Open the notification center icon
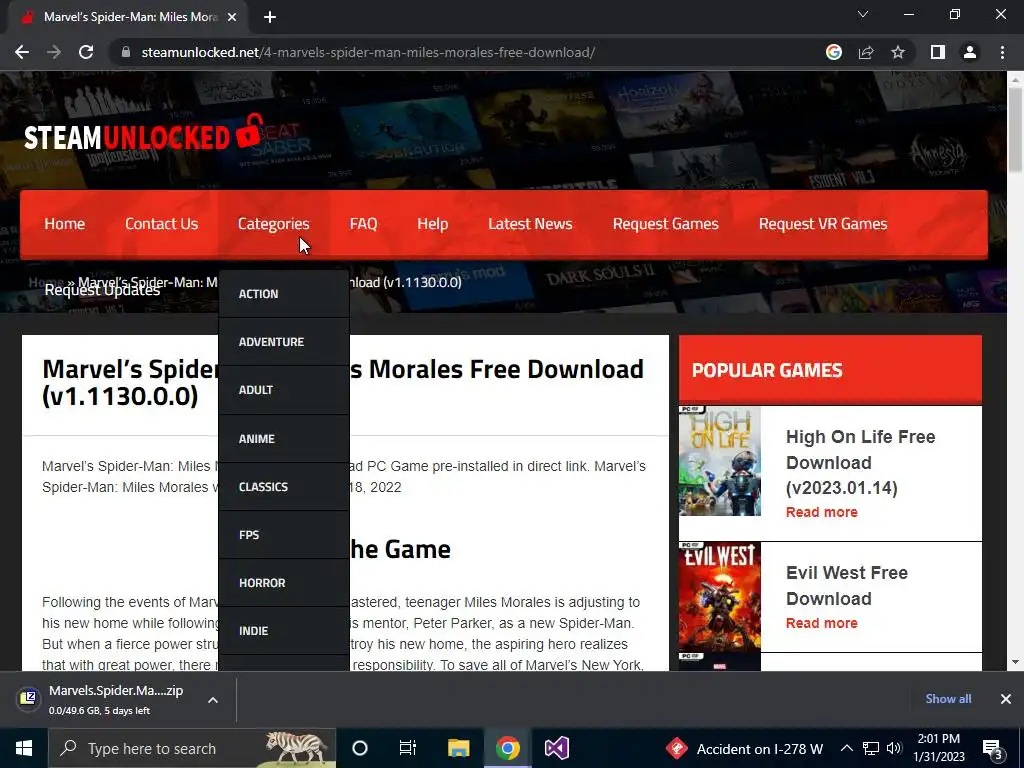The image size is (1024, 768). tap(993, 749)
